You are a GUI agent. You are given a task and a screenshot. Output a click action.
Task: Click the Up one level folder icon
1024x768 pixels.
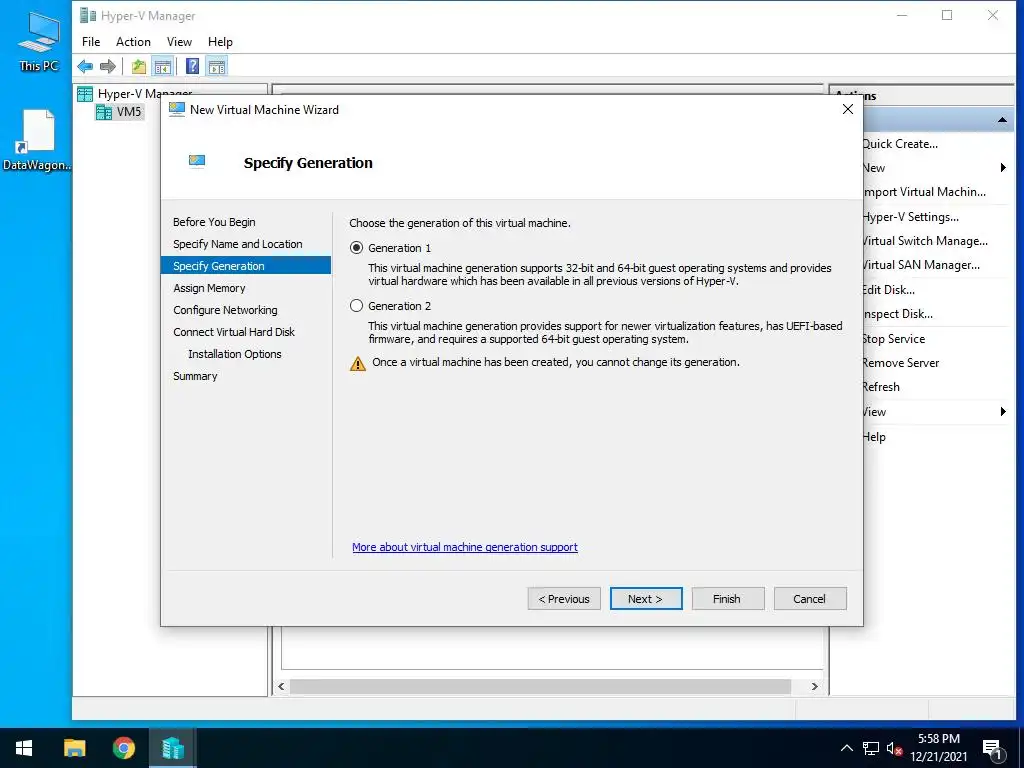(x=138, y=66)
